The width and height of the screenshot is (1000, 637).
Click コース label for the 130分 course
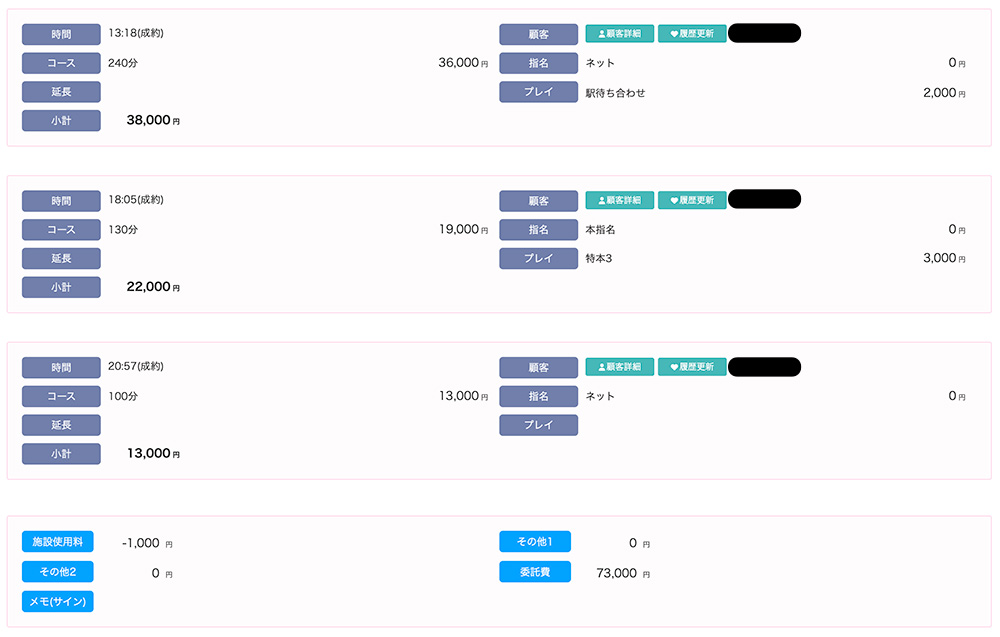click(61, 230)
